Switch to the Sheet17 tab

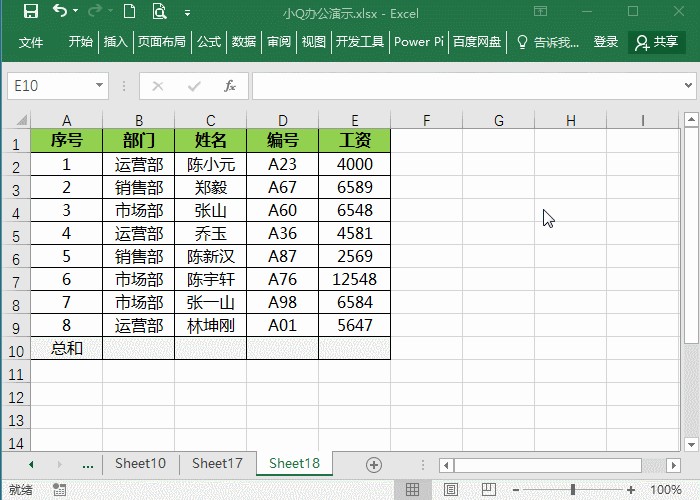tap(217, 464)
